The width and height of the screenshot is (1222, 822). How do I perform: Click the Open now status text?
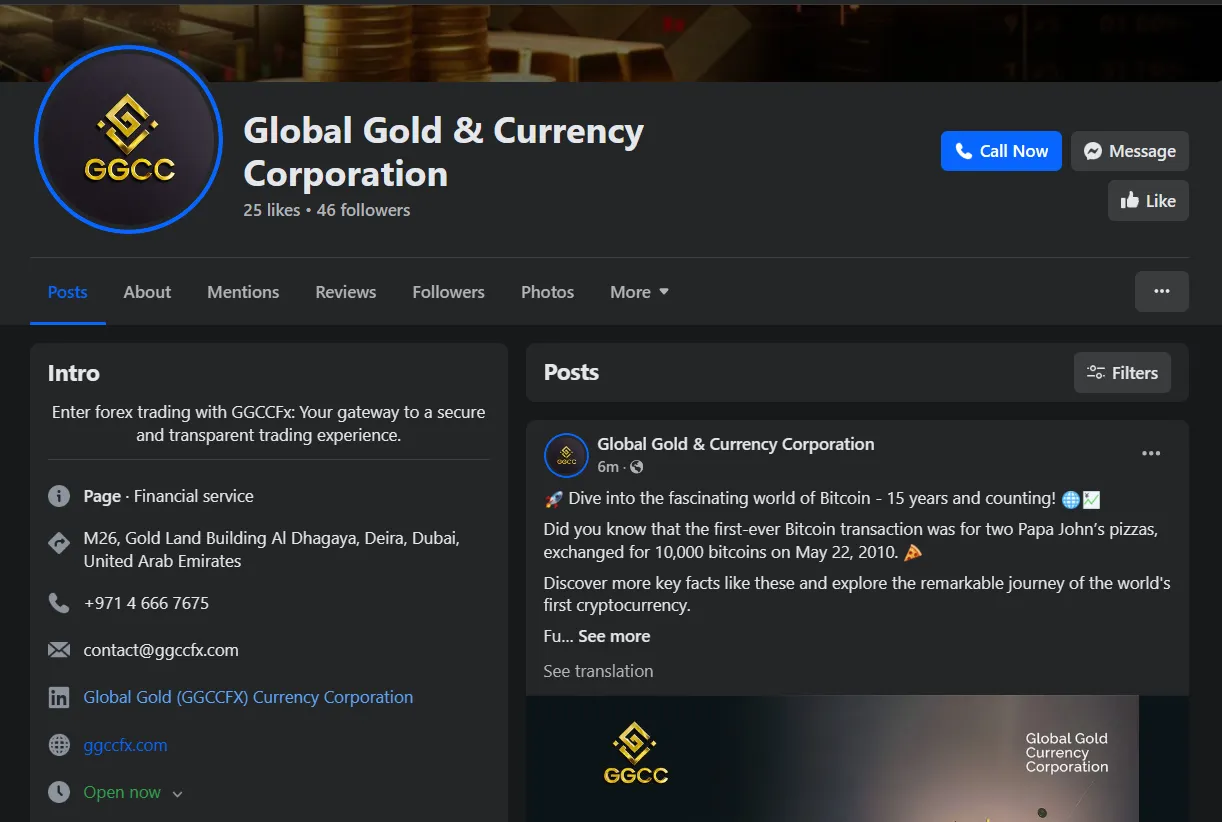pyautogui.click(x=122, y=792)
